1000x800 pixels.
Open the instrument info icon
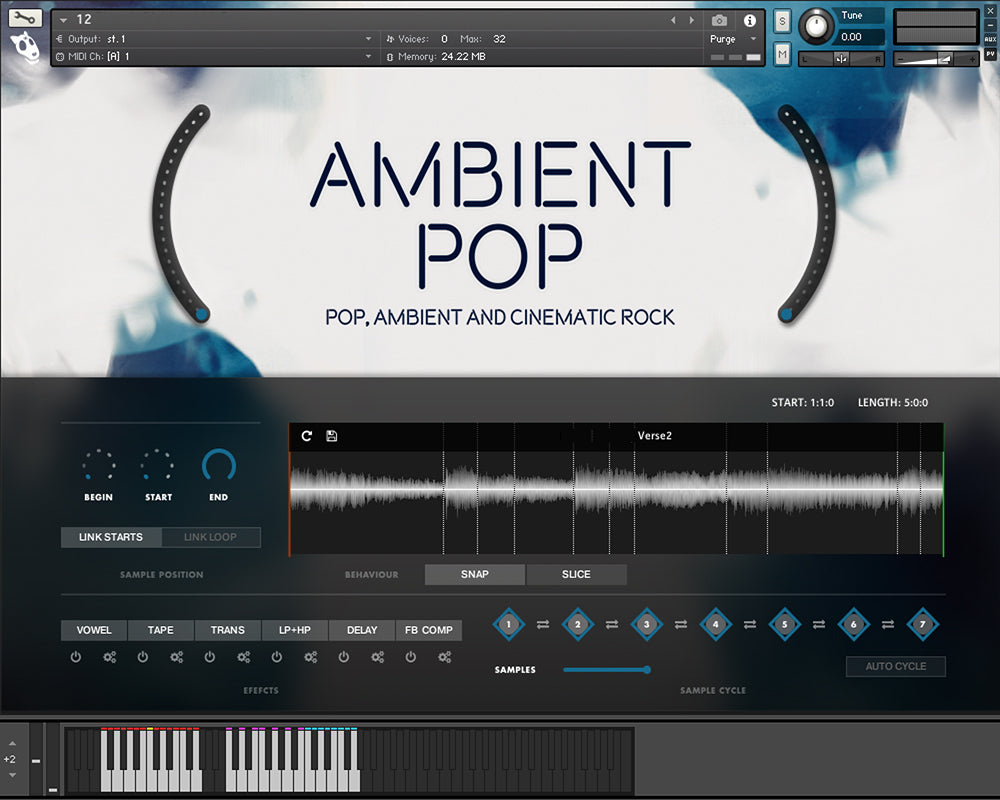point(749,20)
